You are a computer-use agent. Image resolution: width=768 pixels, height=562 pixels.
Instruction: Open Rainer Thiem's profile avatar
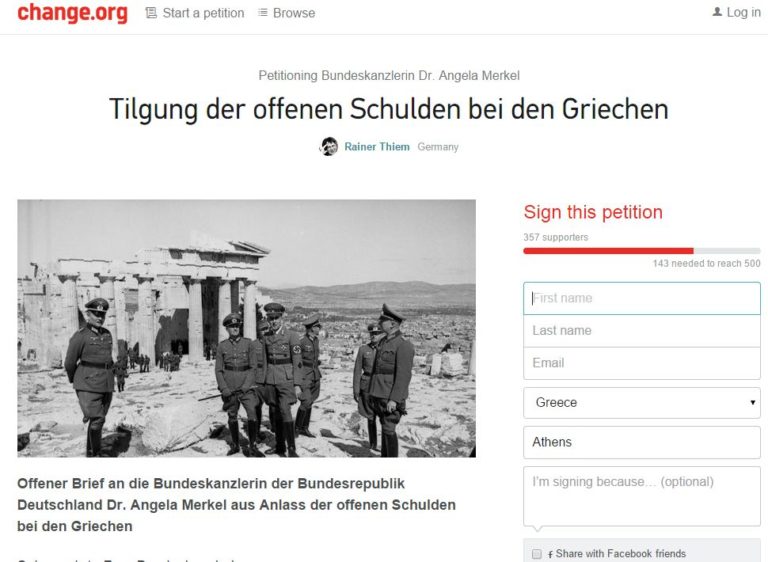point(329,147)
